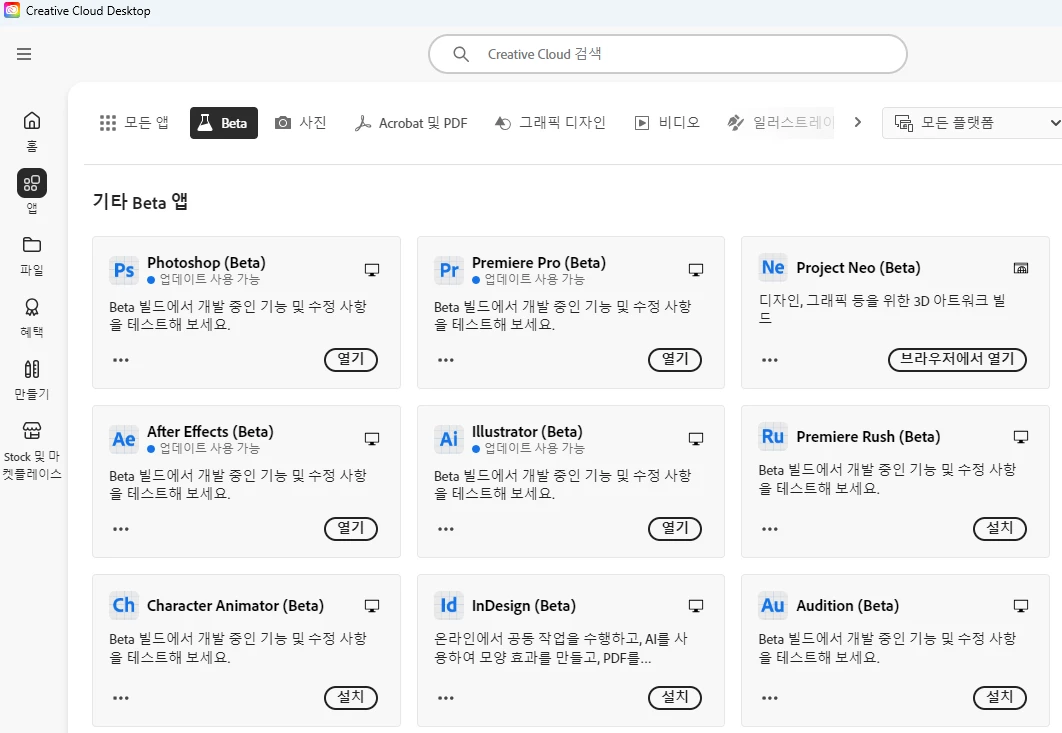
Task: Open more options for Audition (Beta)
Action: pyautogui.click(x=769, y=698)
